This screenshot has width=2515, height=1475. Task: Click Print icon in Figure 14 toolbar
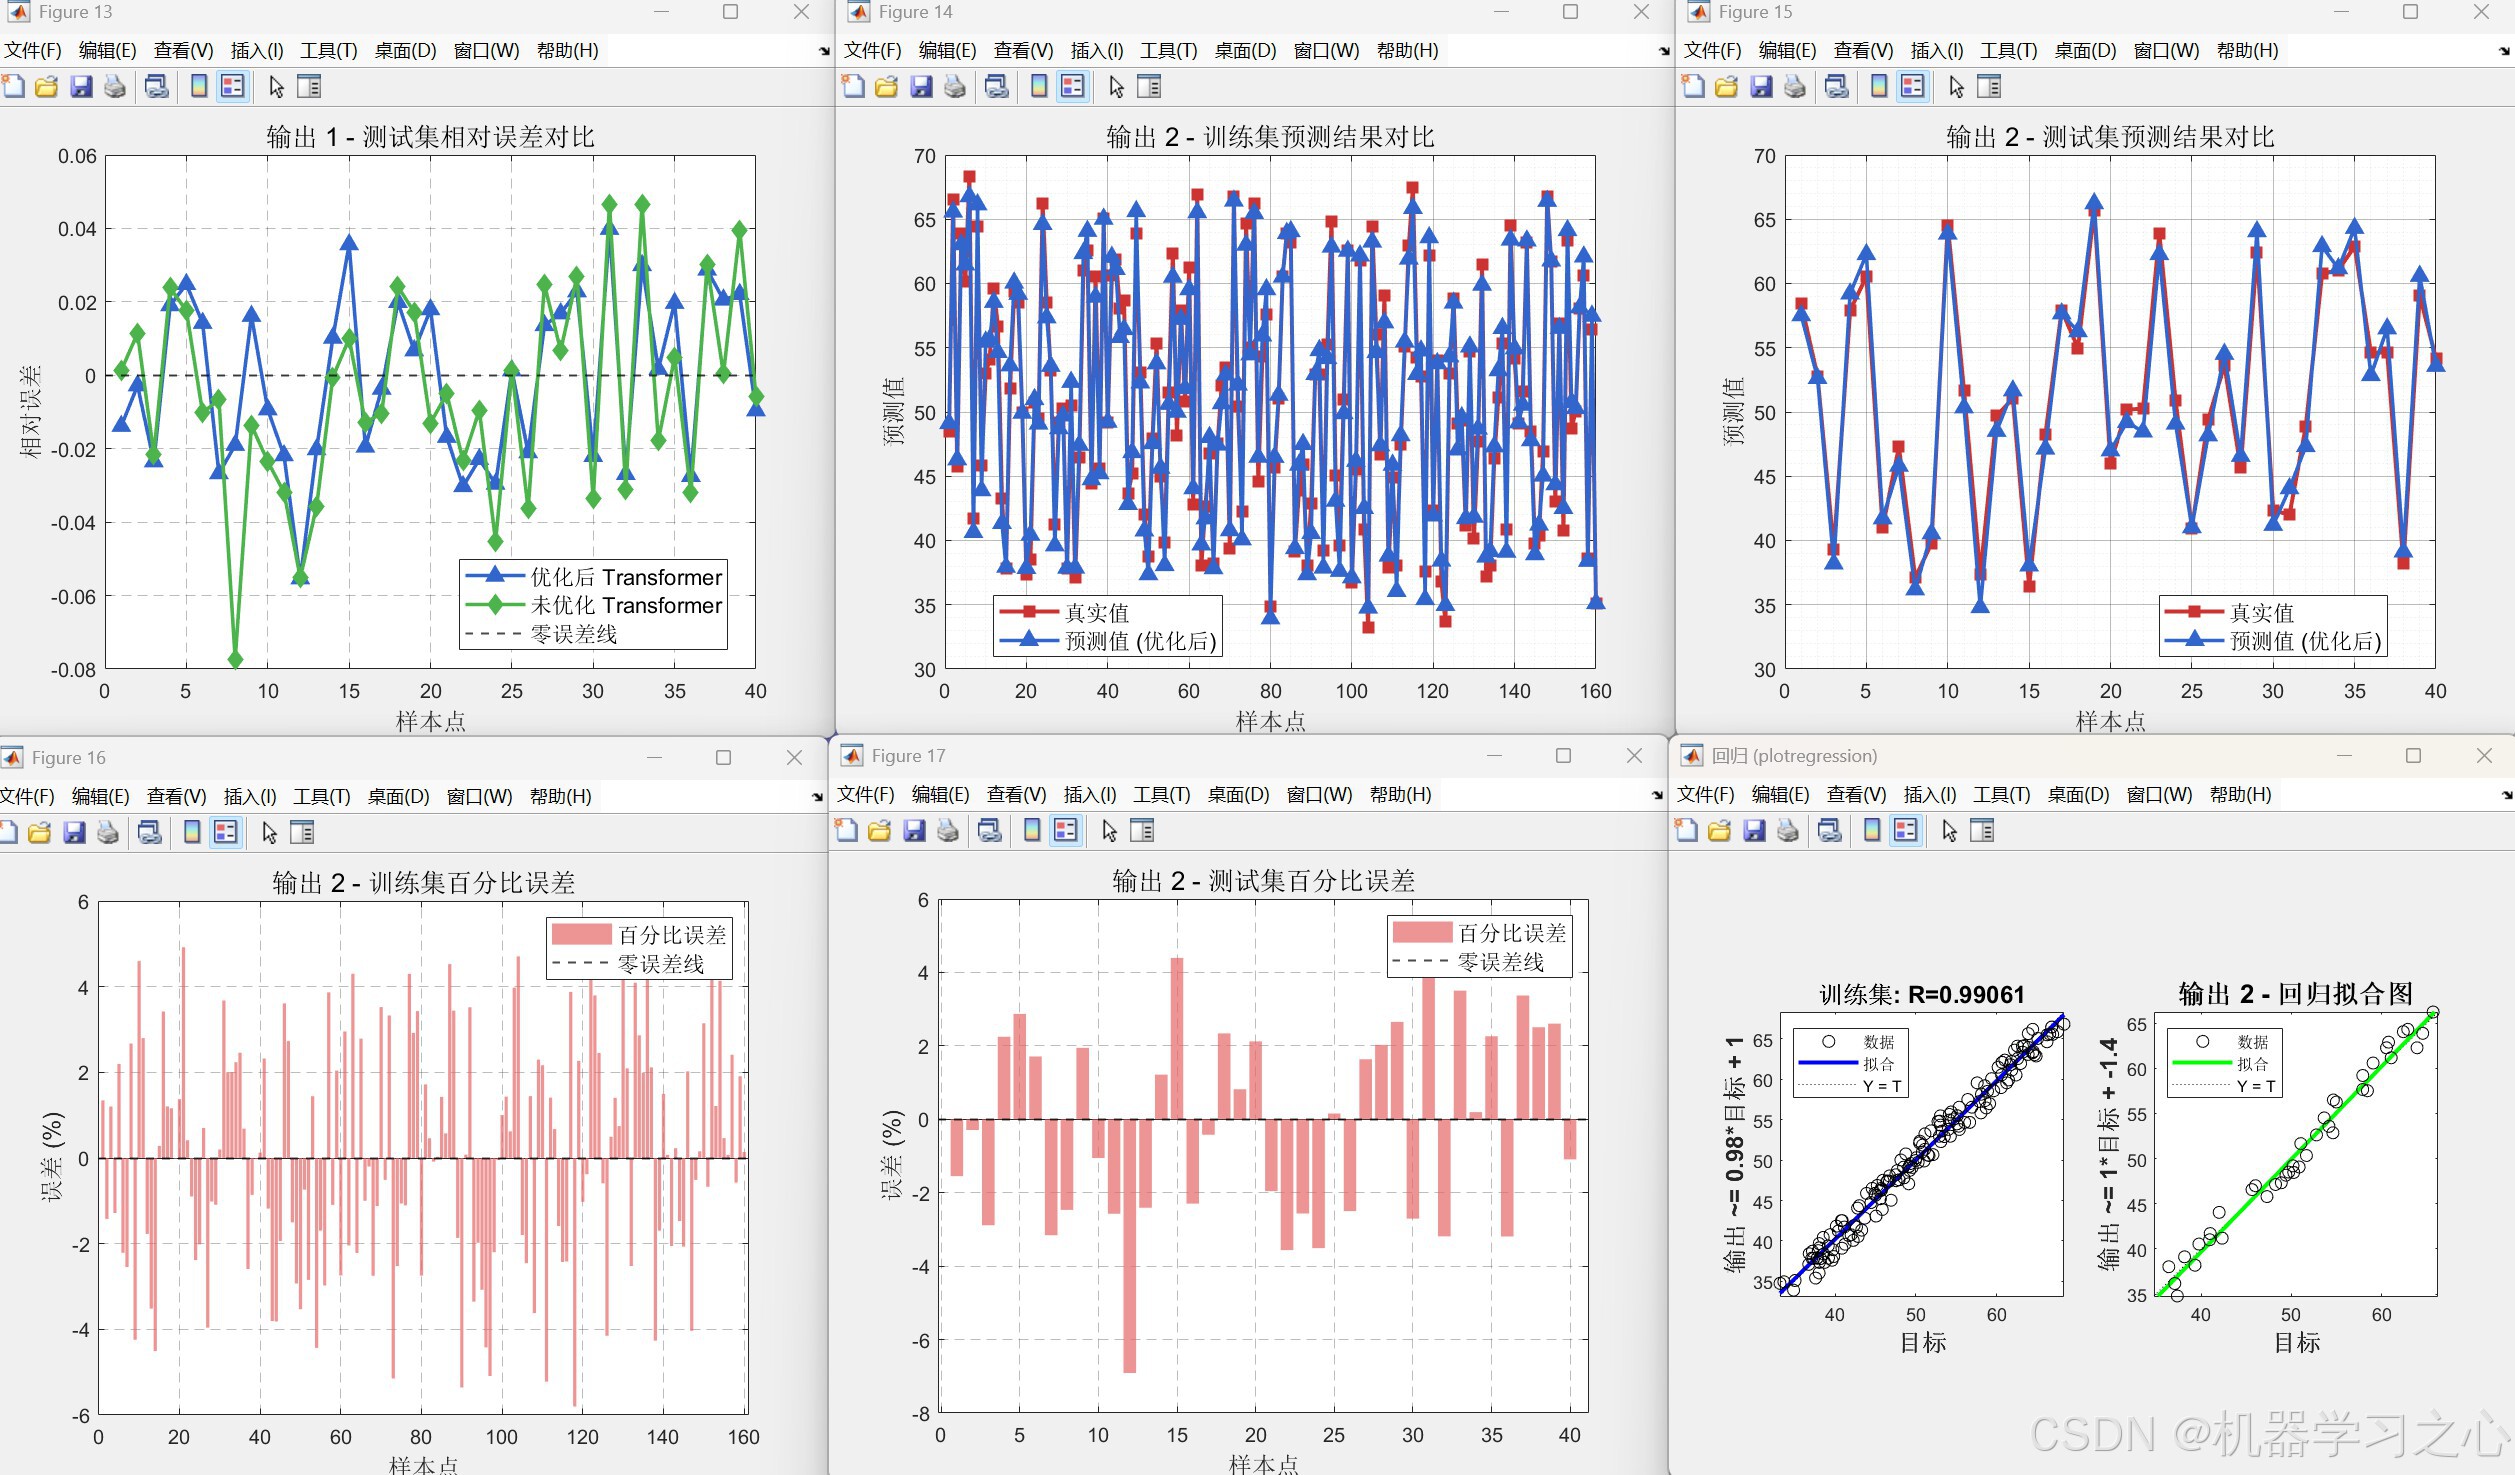[955, 87]
